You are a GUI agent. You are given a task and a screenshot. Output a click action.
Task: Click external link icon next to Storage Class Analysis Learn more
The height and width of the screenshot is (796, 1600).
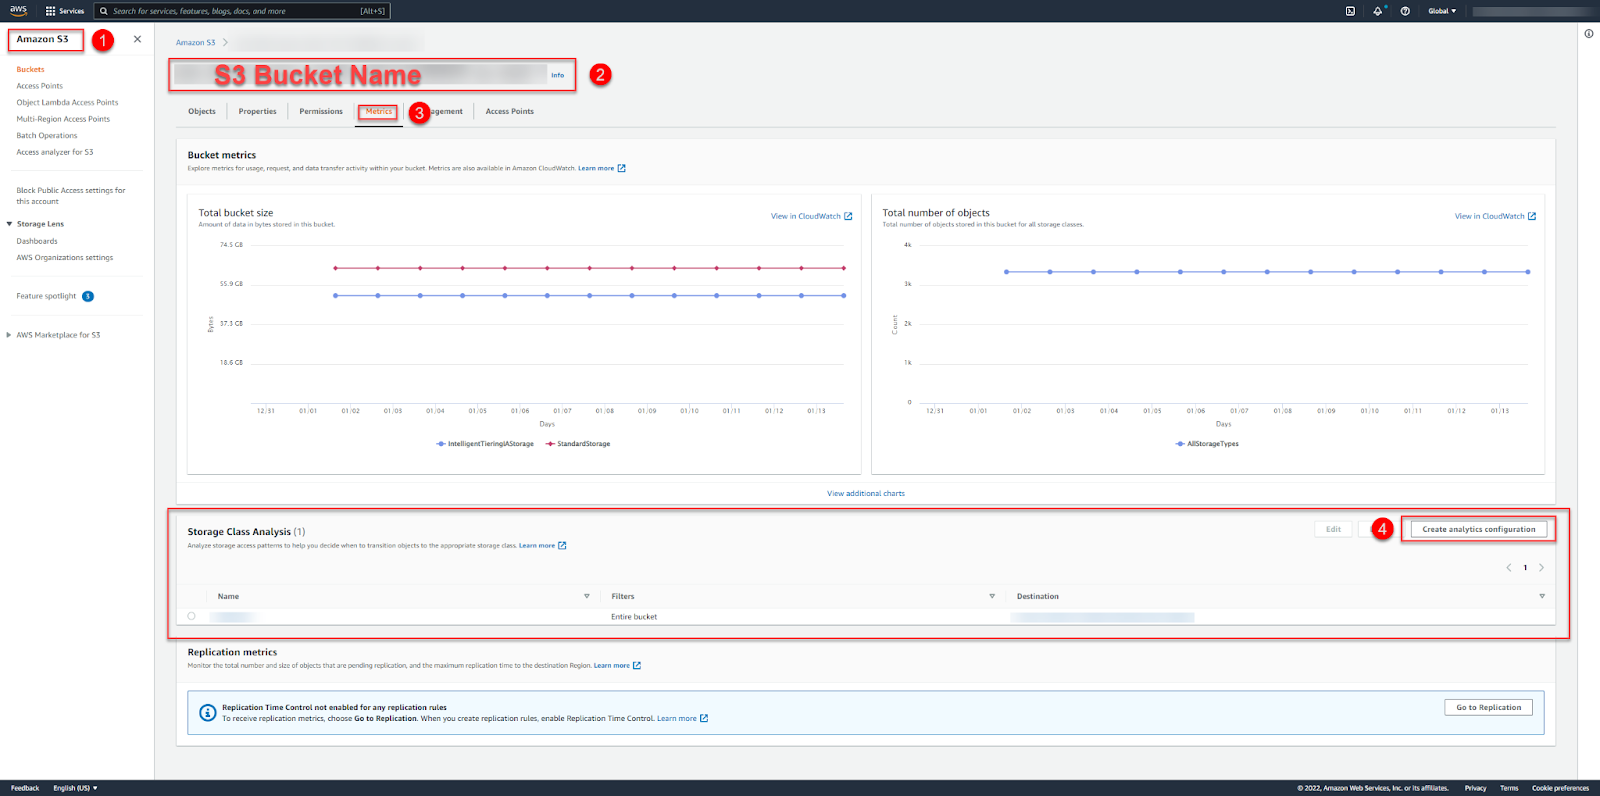tap(562, 546)
